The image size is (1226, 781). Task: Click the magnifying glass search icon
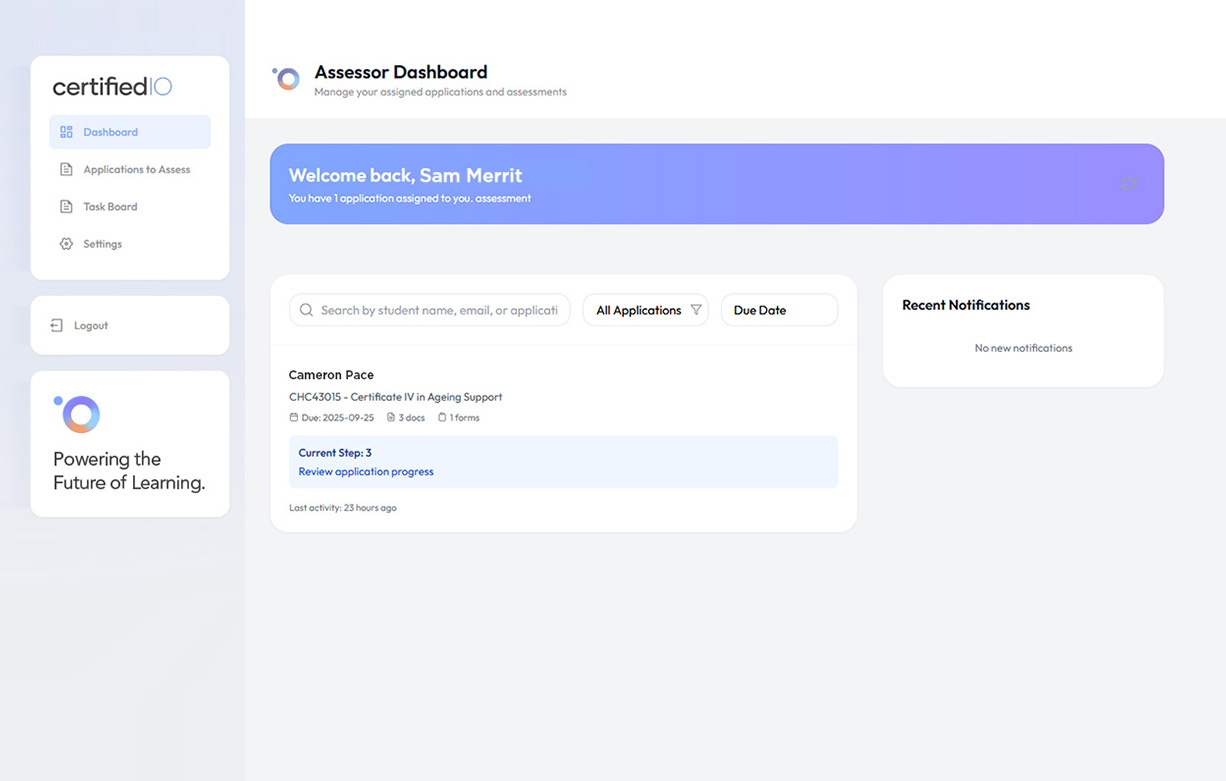(307, 310)
